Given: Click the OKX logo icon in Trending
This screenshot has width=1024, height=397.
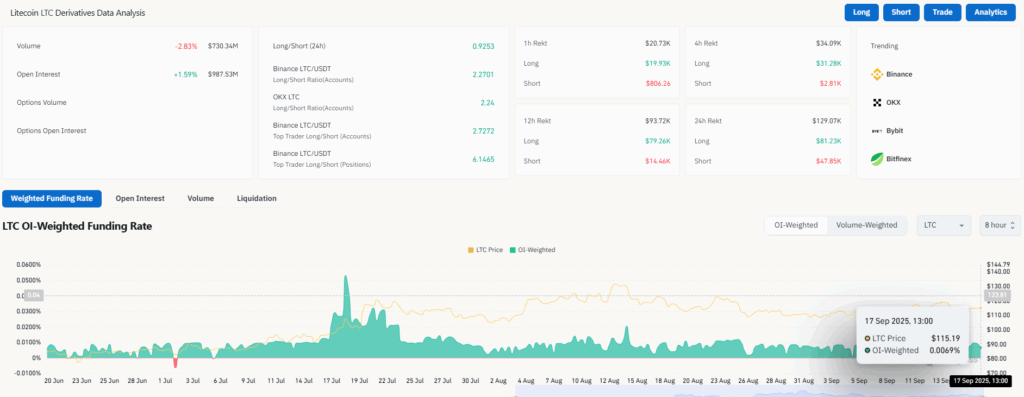Looking at the screenshot, I should coord(877,103).
